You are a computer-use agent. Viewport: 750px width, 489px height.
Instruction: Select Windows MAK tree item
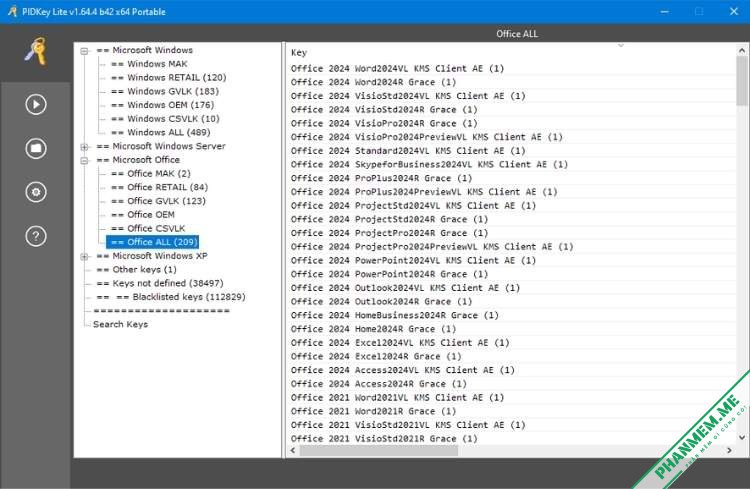coord(149,64)
